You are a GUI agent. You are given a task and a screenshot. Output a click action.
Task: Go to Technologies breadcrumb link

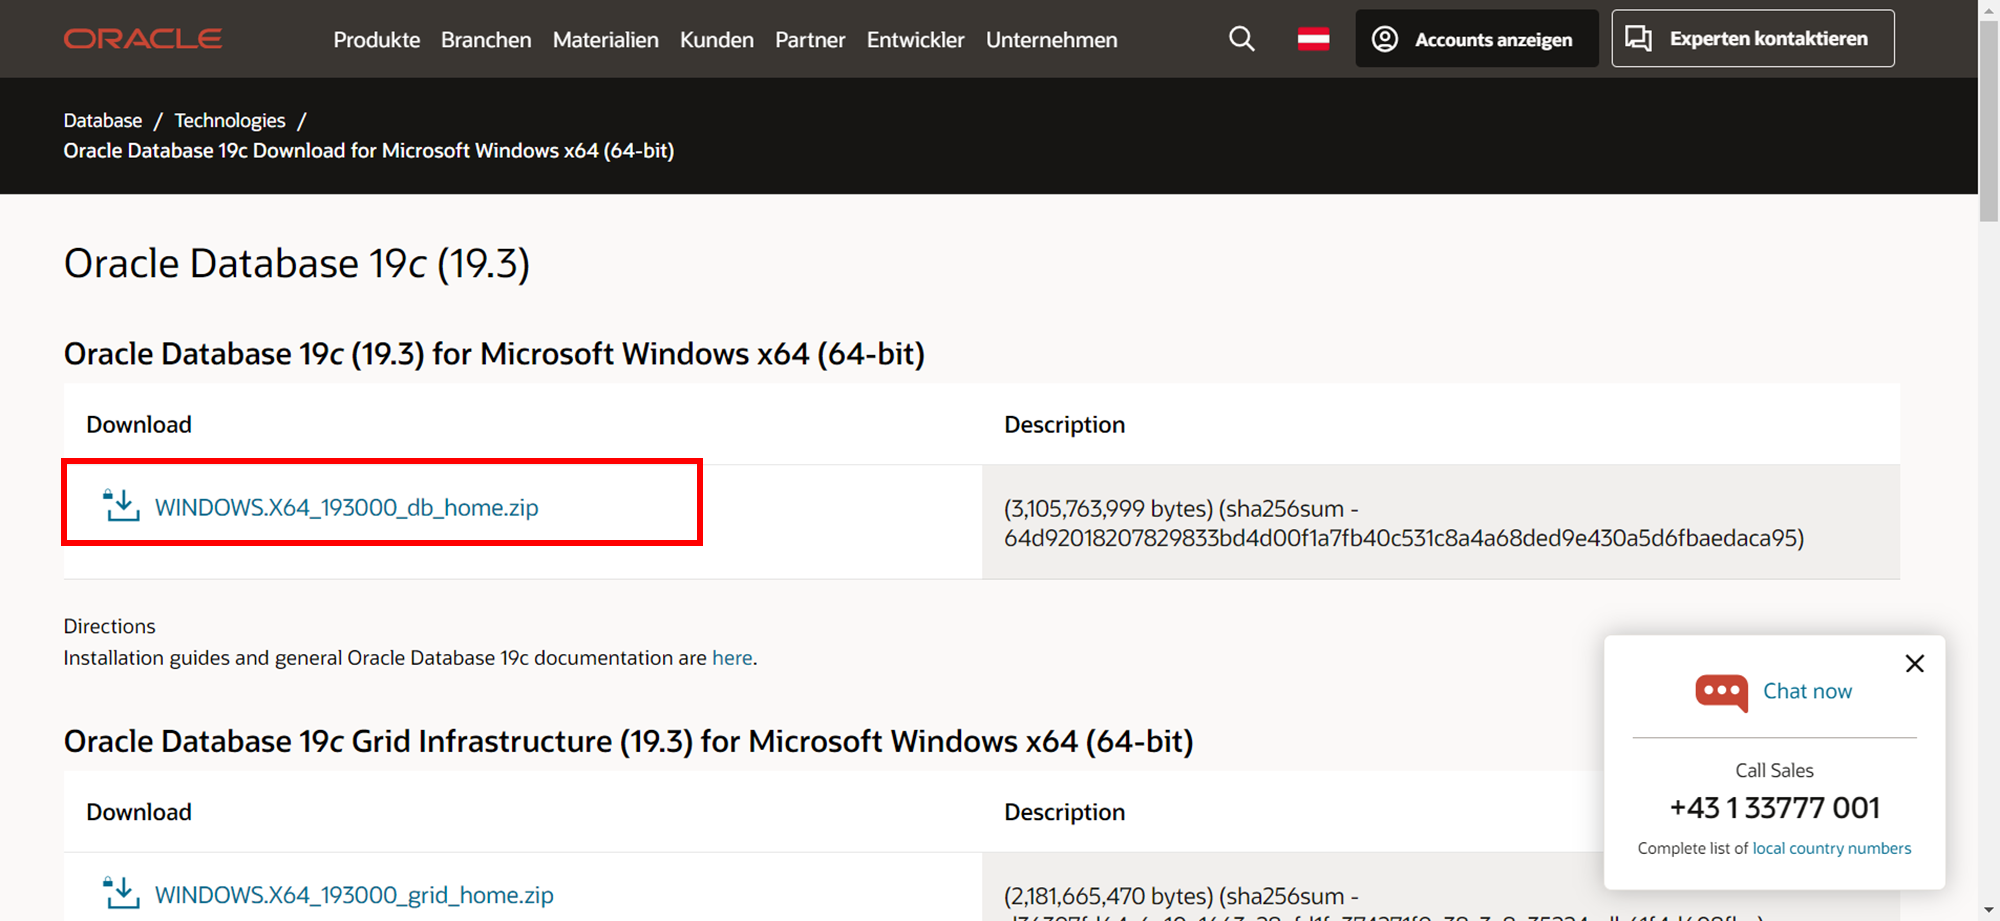pos(230,120)
